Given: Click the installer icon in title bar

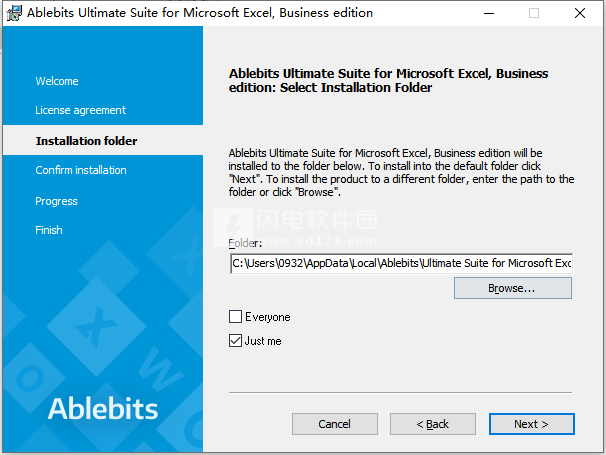Looking at the screenshot, I should [14, 13].
